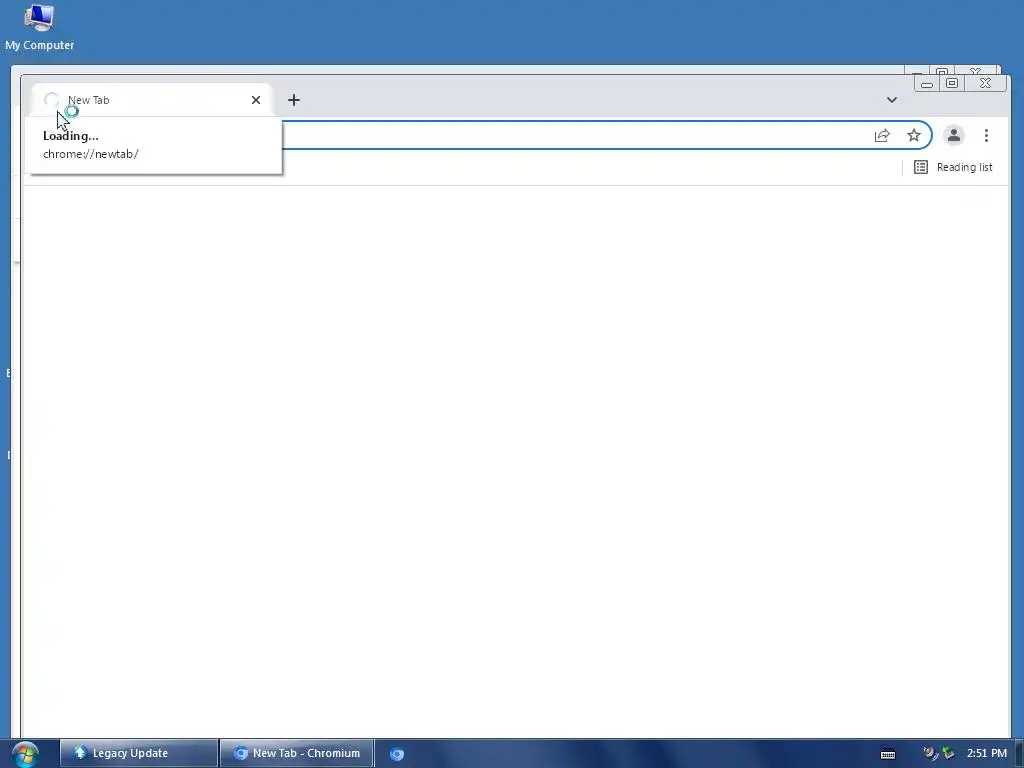Maximize the Chromium window

pyautogui.click(x=952, y=84)
